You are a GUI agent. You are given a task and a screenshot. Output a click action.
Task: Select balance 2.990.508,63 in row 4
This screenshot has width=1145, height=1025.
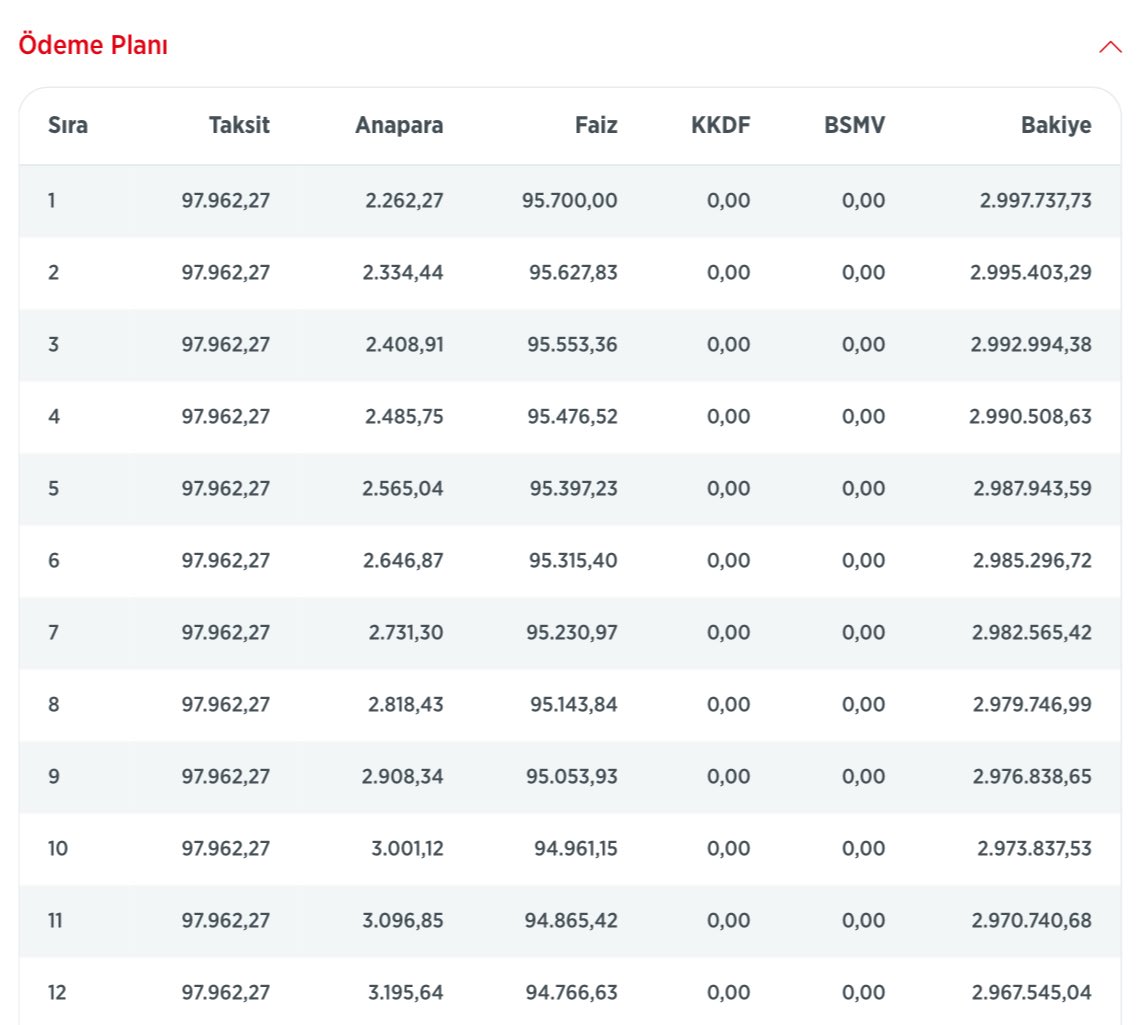click(x=1031, y=417)
